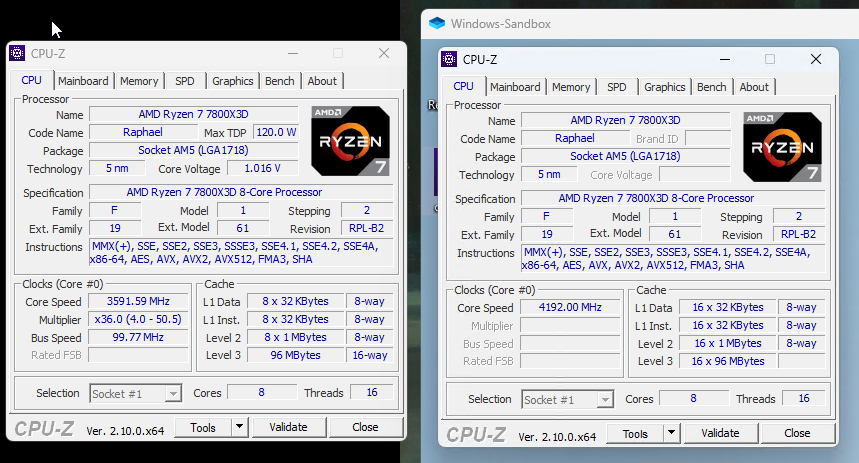The height and width of the screenshot is (463, 859).
Task: Open Graphics tab in sandbox CPU-Z window
Action: coord(665,87)
